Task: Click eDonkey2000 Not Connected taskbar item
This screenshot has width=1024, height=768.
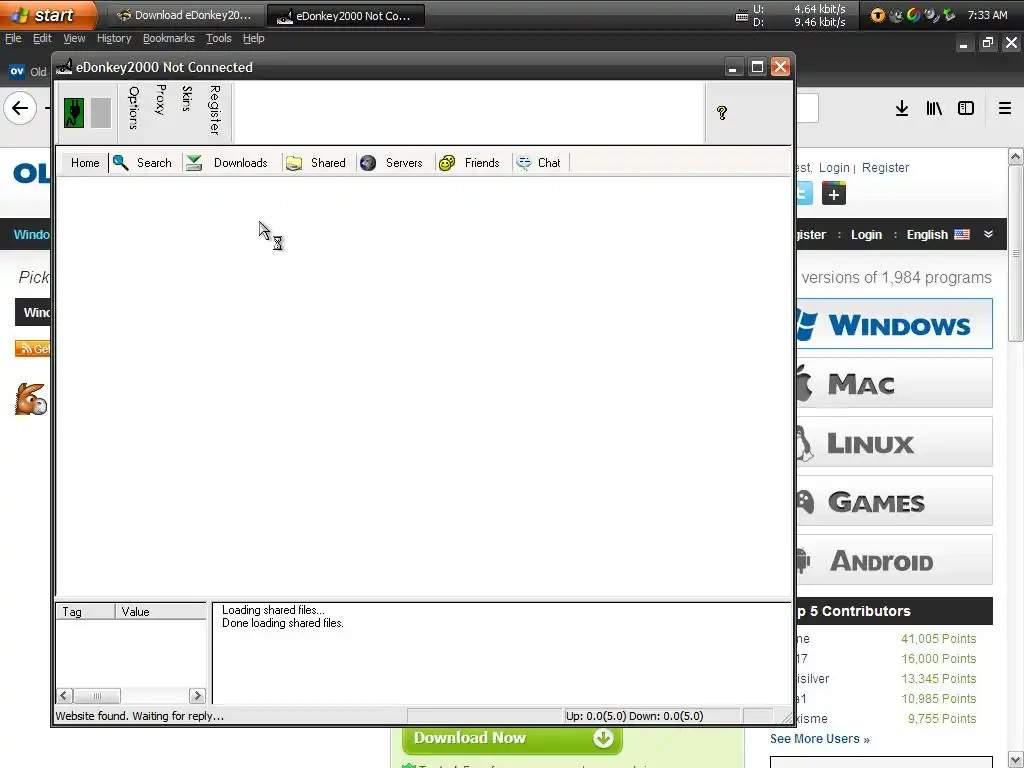Action: tap(345, 16)
